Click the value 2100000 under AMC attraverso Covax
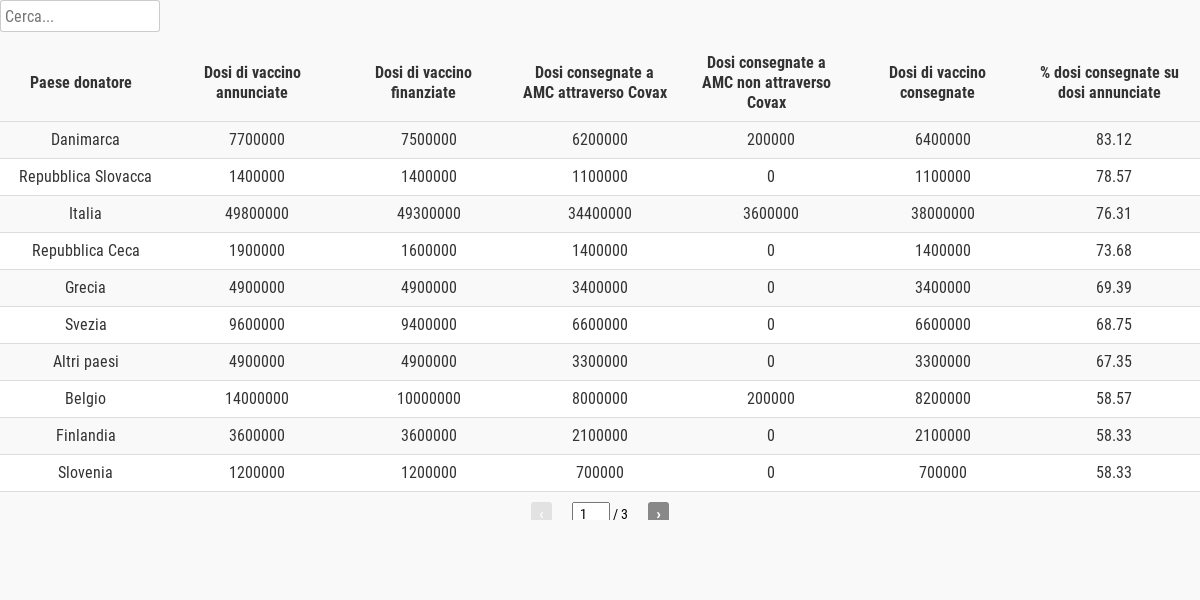The image size is (1200, 600). tap(600, 436)
